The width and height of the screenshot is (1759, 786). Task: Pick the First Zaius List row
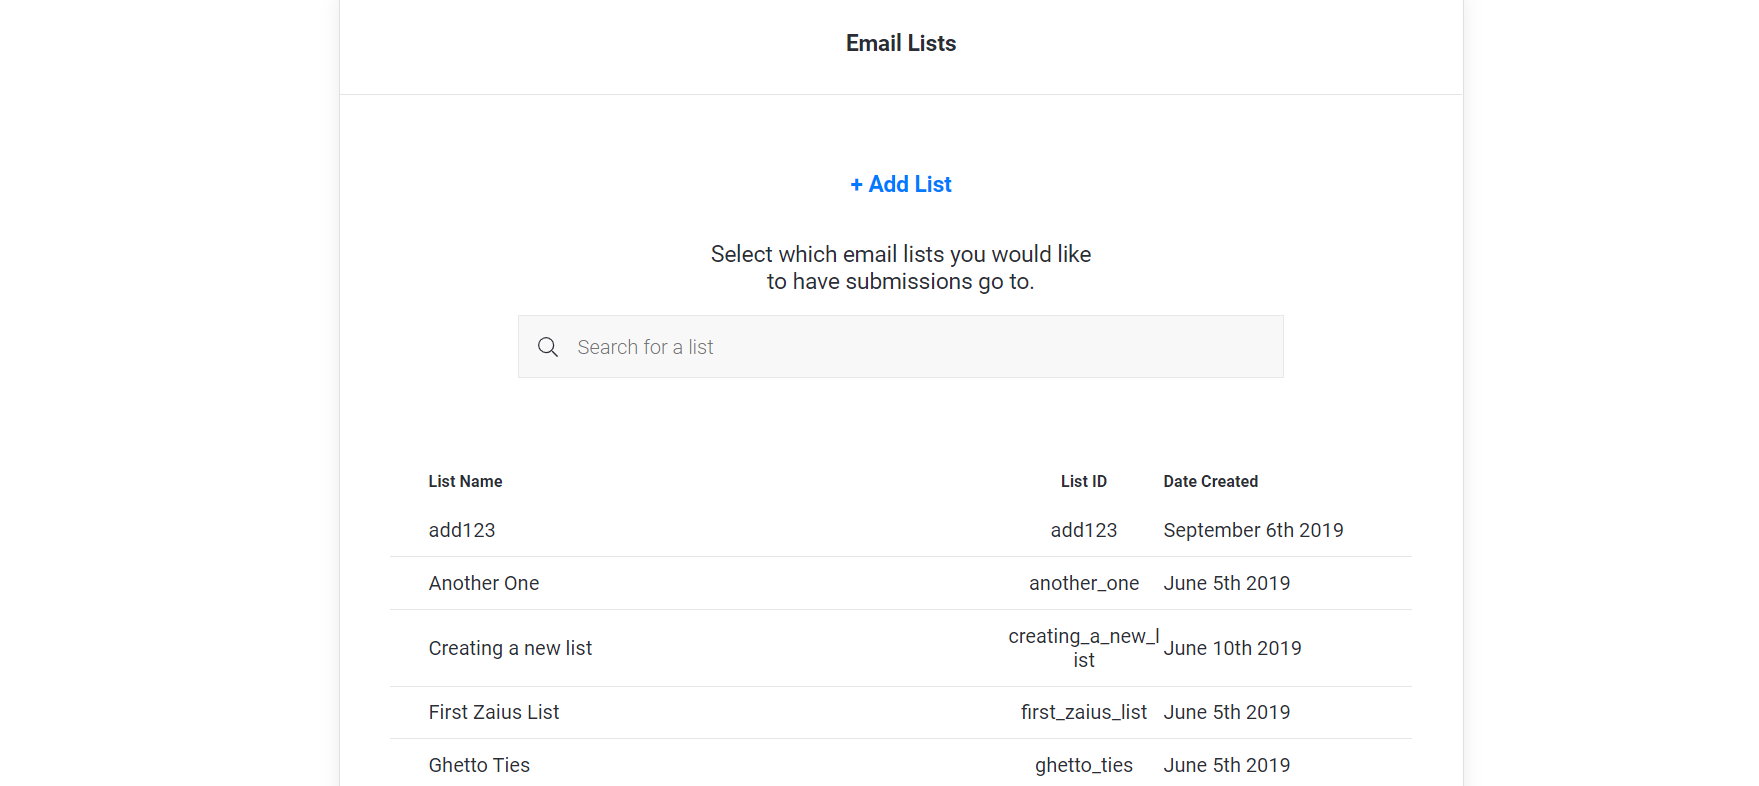494,712
